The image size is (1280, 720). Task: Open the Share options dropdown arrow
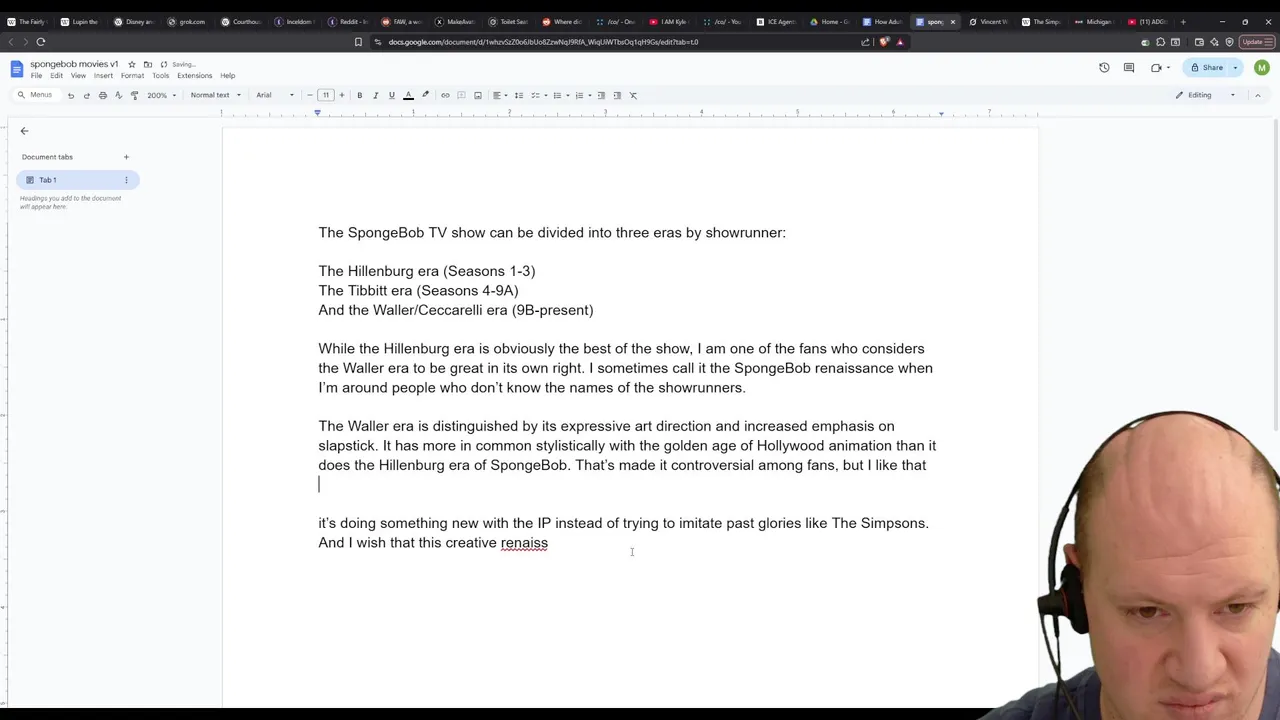pyautogui.click(x=1235, y=67)
